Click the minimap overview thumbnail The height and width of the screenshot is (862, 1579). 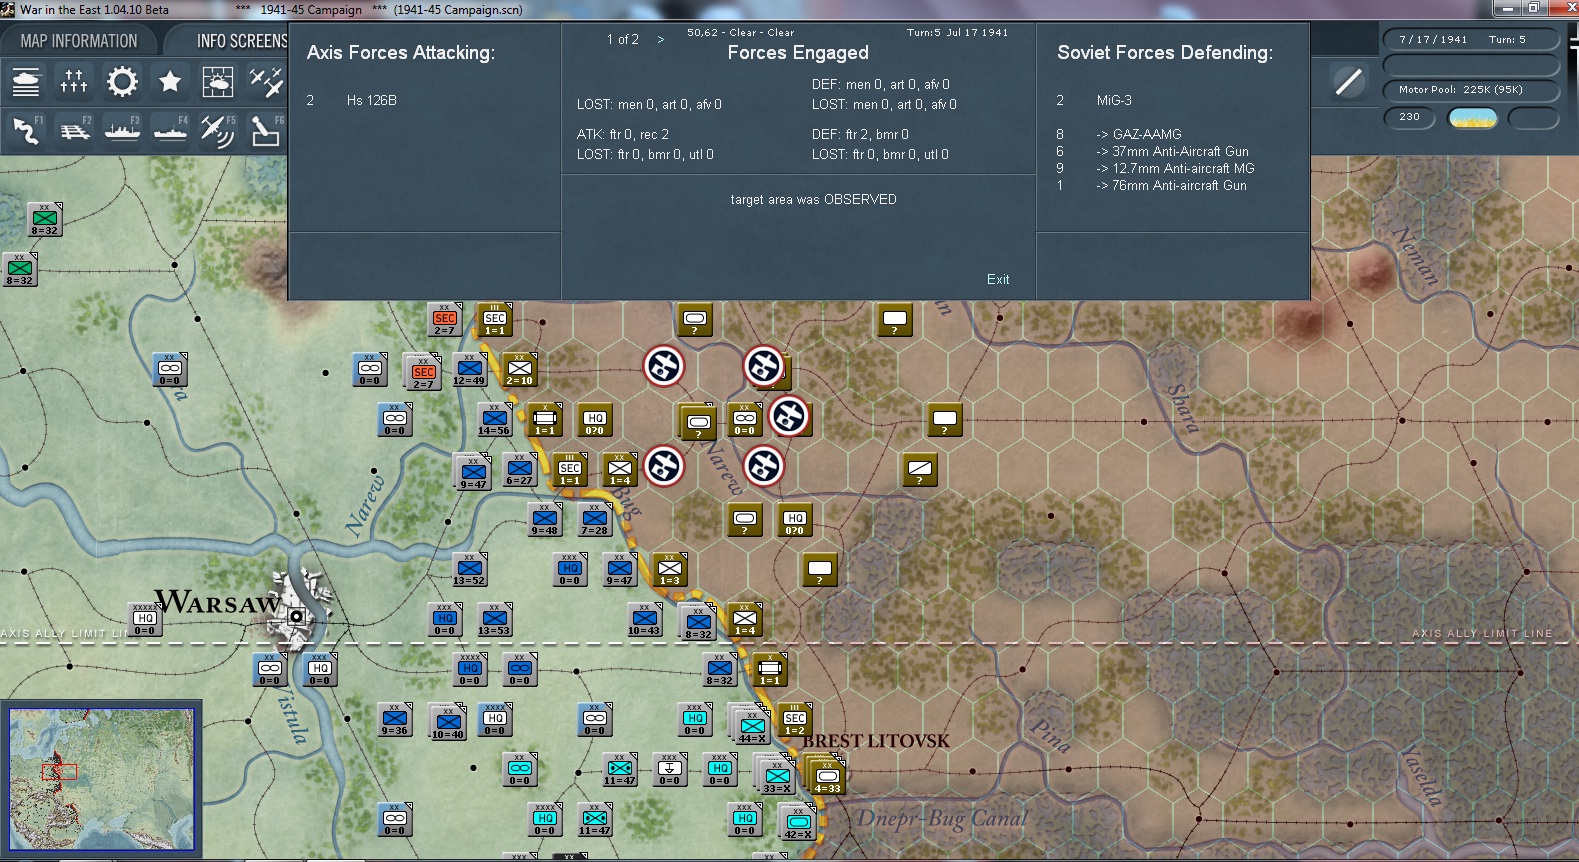[102, 780]
